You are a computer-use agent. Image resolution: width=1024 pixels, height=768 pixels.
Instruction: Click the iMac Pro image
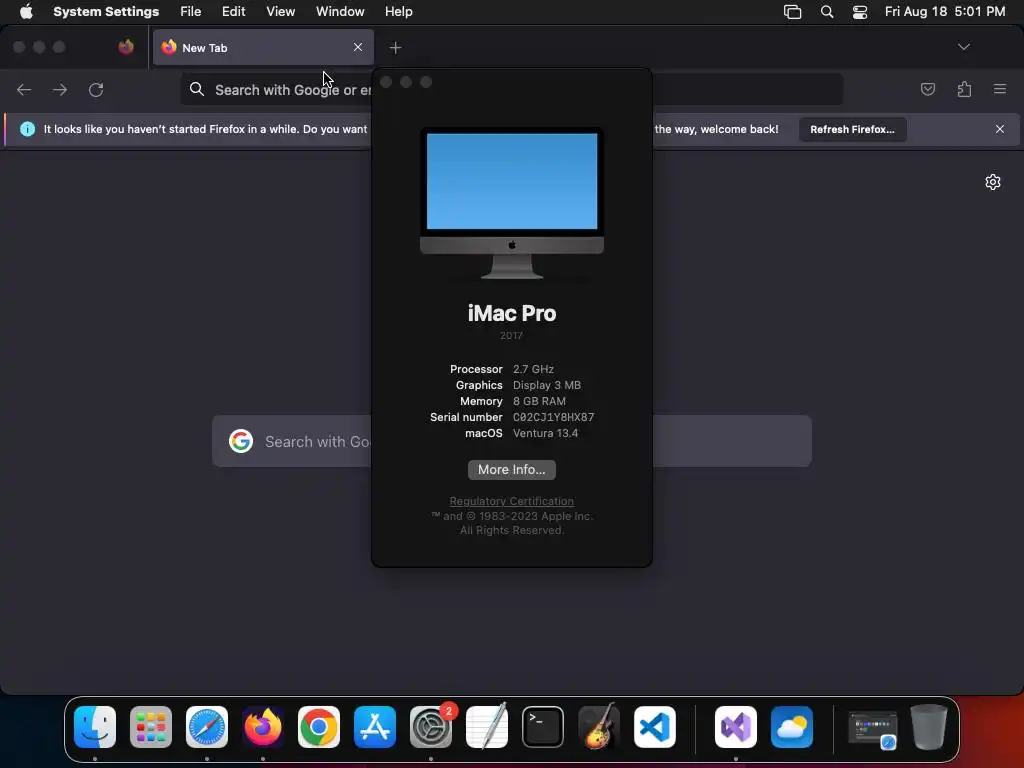click(x=512, y=203)
